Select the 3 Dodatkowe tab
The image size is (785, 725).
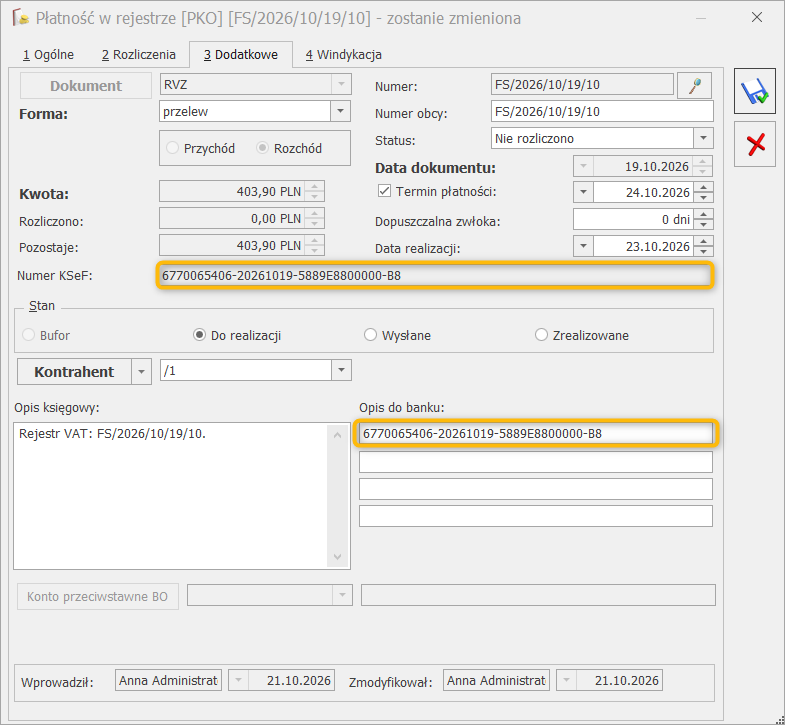241,55
